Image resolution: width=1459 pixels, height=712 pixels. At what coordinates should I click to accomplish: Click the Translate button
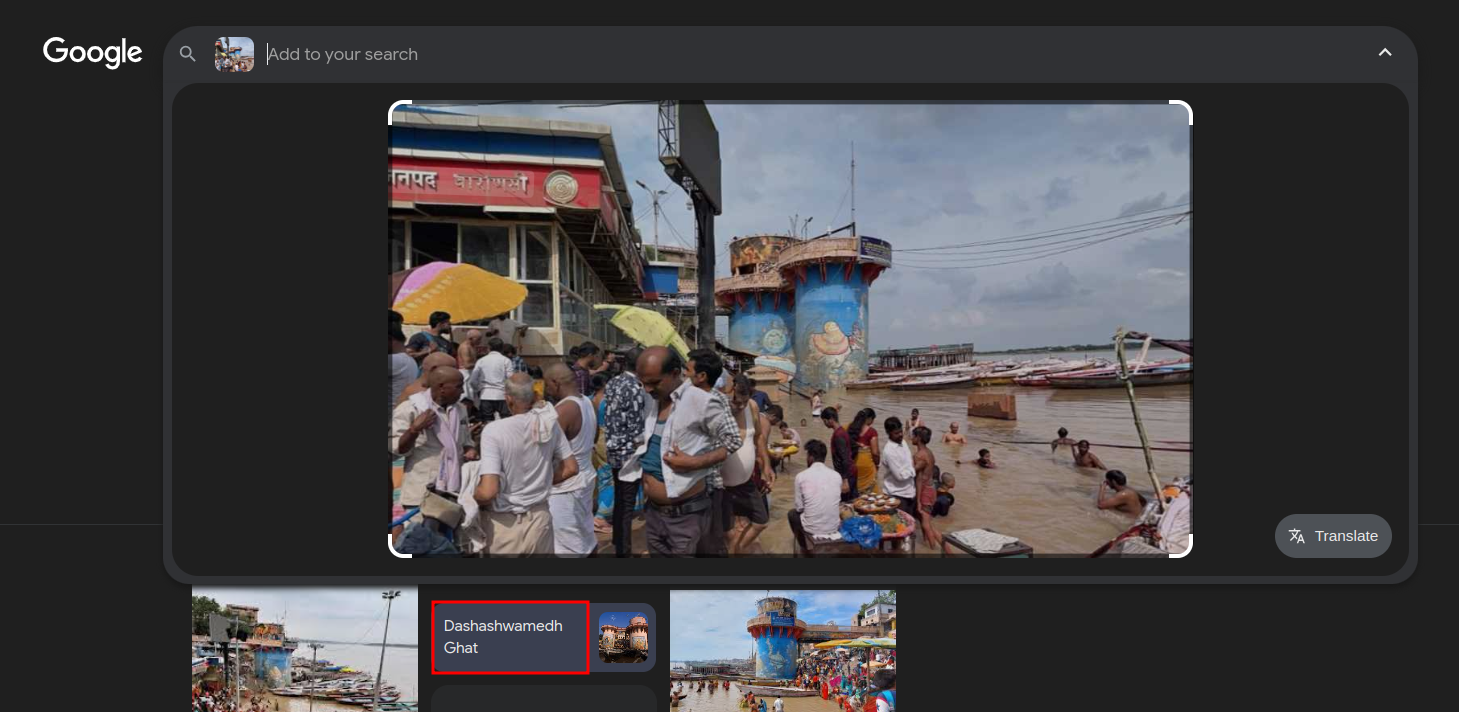tap(1333, 536)
